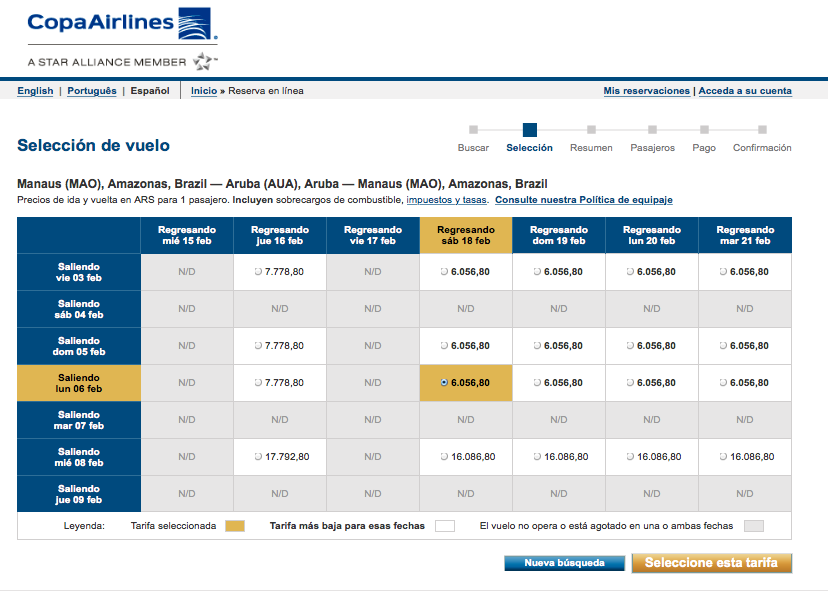Select 7.778,80 fare leaving dom 05, returning jue 16
The height and width of the screenshot is (598, 828).
(x=258, y=346)
